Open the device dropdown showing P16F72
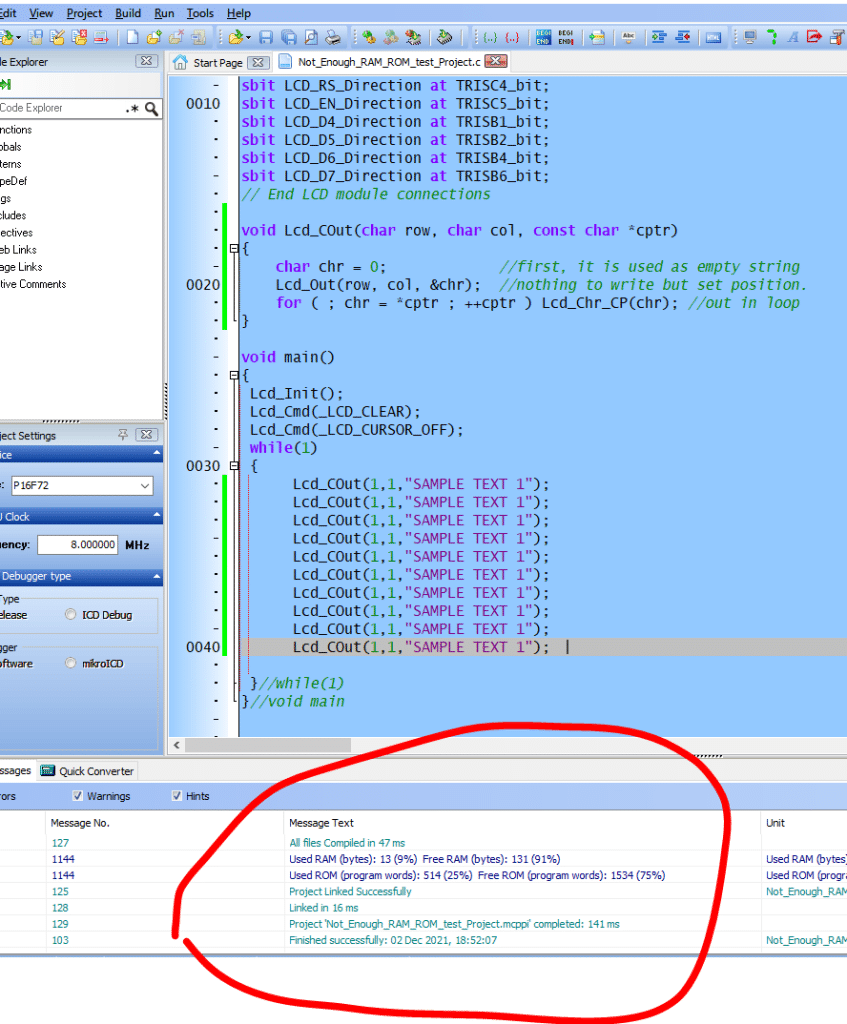847x1024 pixels. [x=145, y=485]
